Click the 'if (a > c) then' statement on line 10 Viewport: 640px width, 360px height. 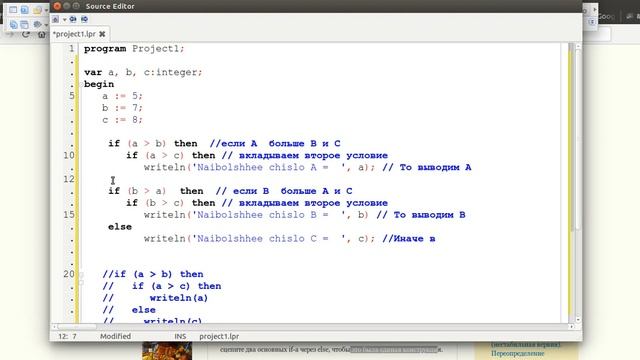tap(171, 156)
